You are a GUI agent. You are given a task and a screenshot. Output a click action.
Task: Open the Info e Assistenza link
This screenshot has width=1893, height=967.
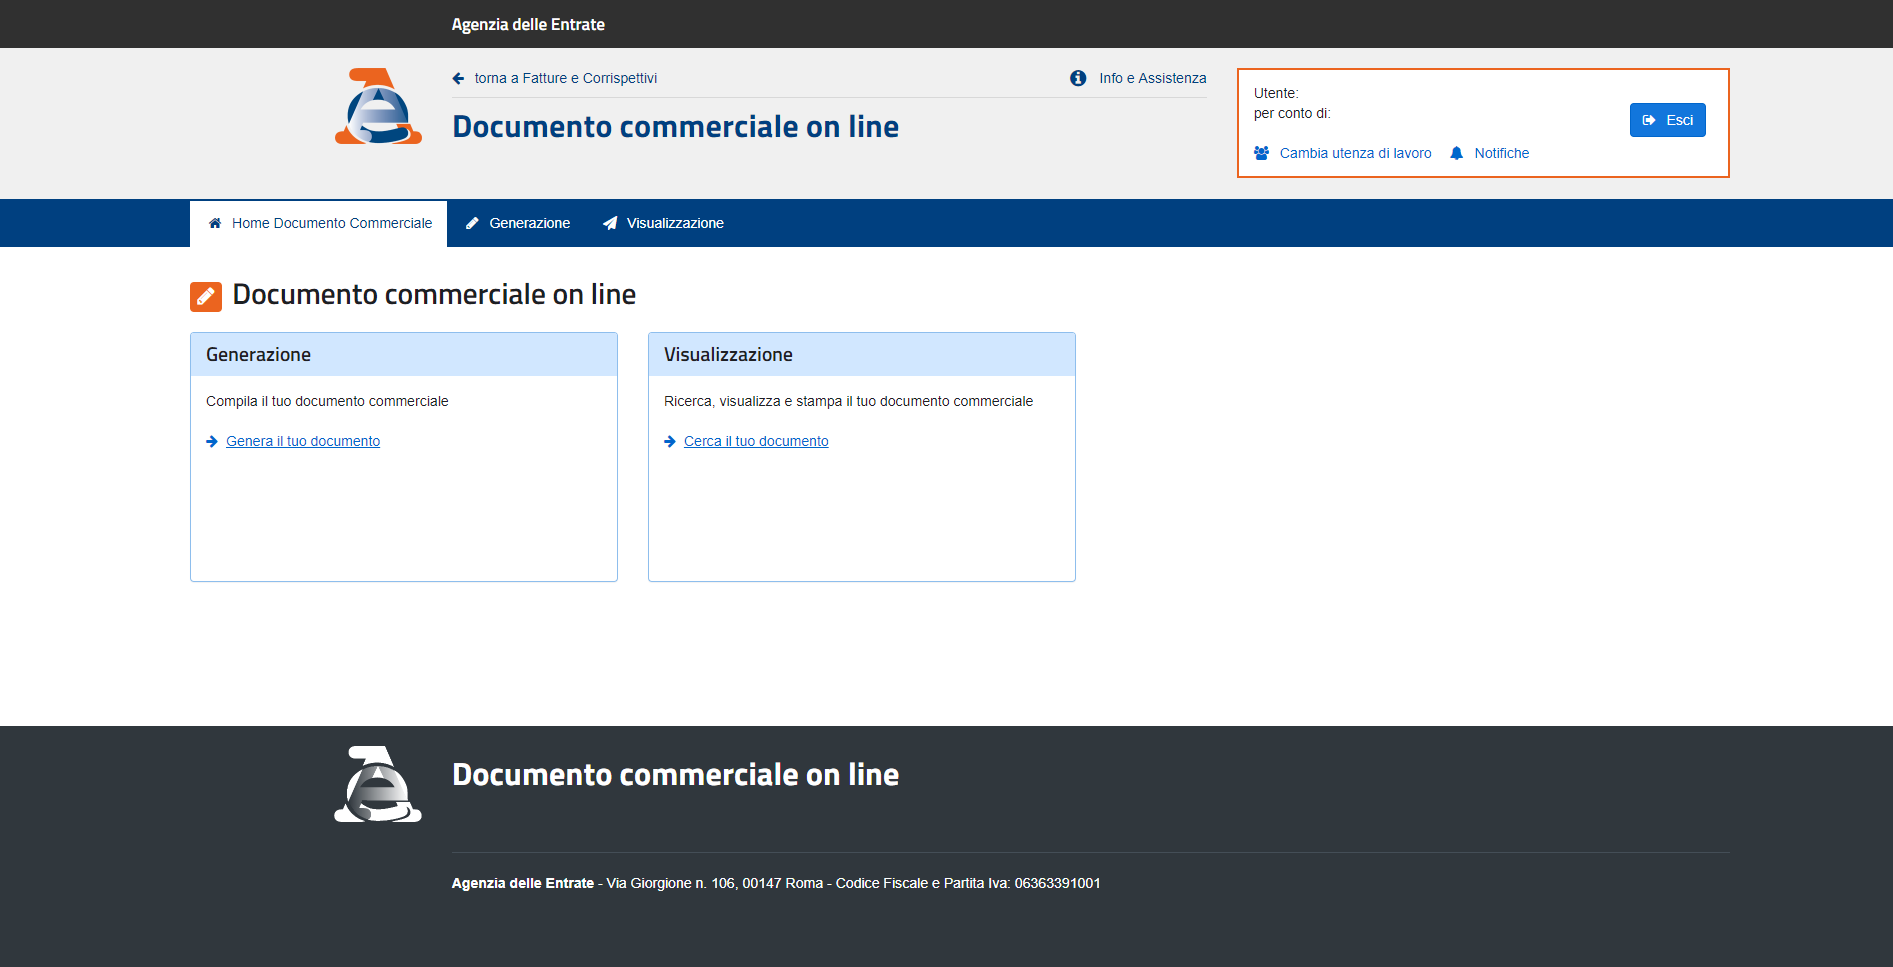click(1152, 78)
